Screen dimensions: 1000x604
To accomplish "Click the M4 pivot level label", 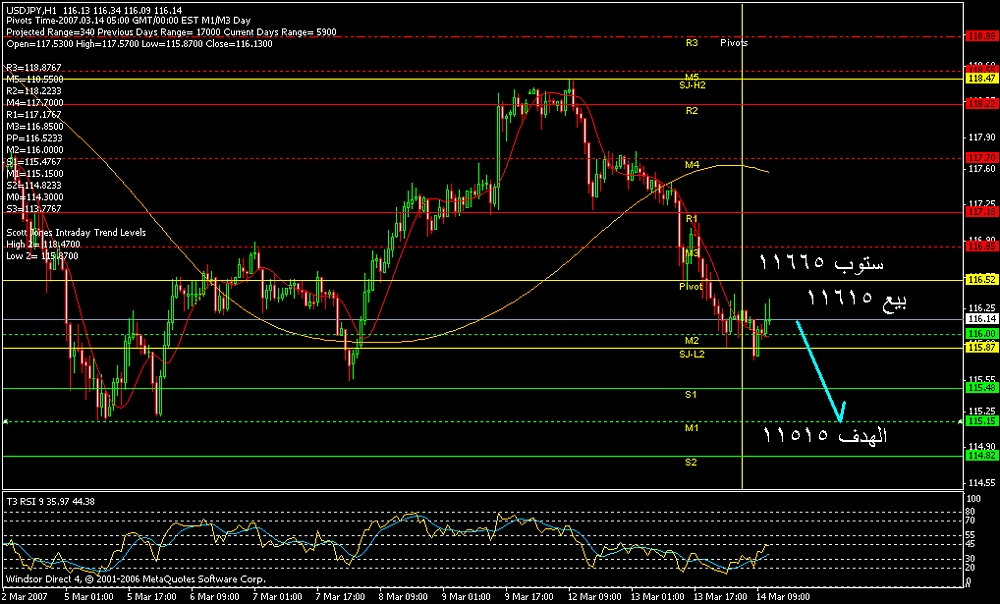I will click(x=691, y=164).
